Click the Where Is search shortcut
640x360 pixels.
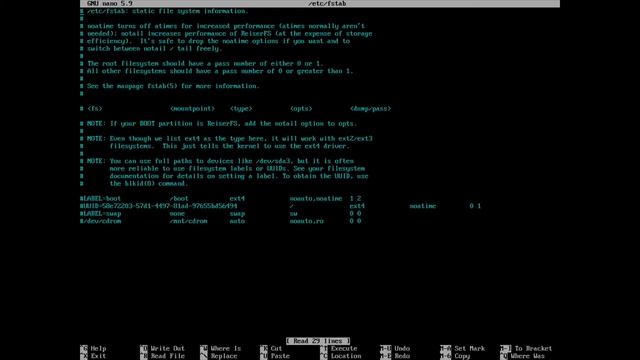pos(221,349)
